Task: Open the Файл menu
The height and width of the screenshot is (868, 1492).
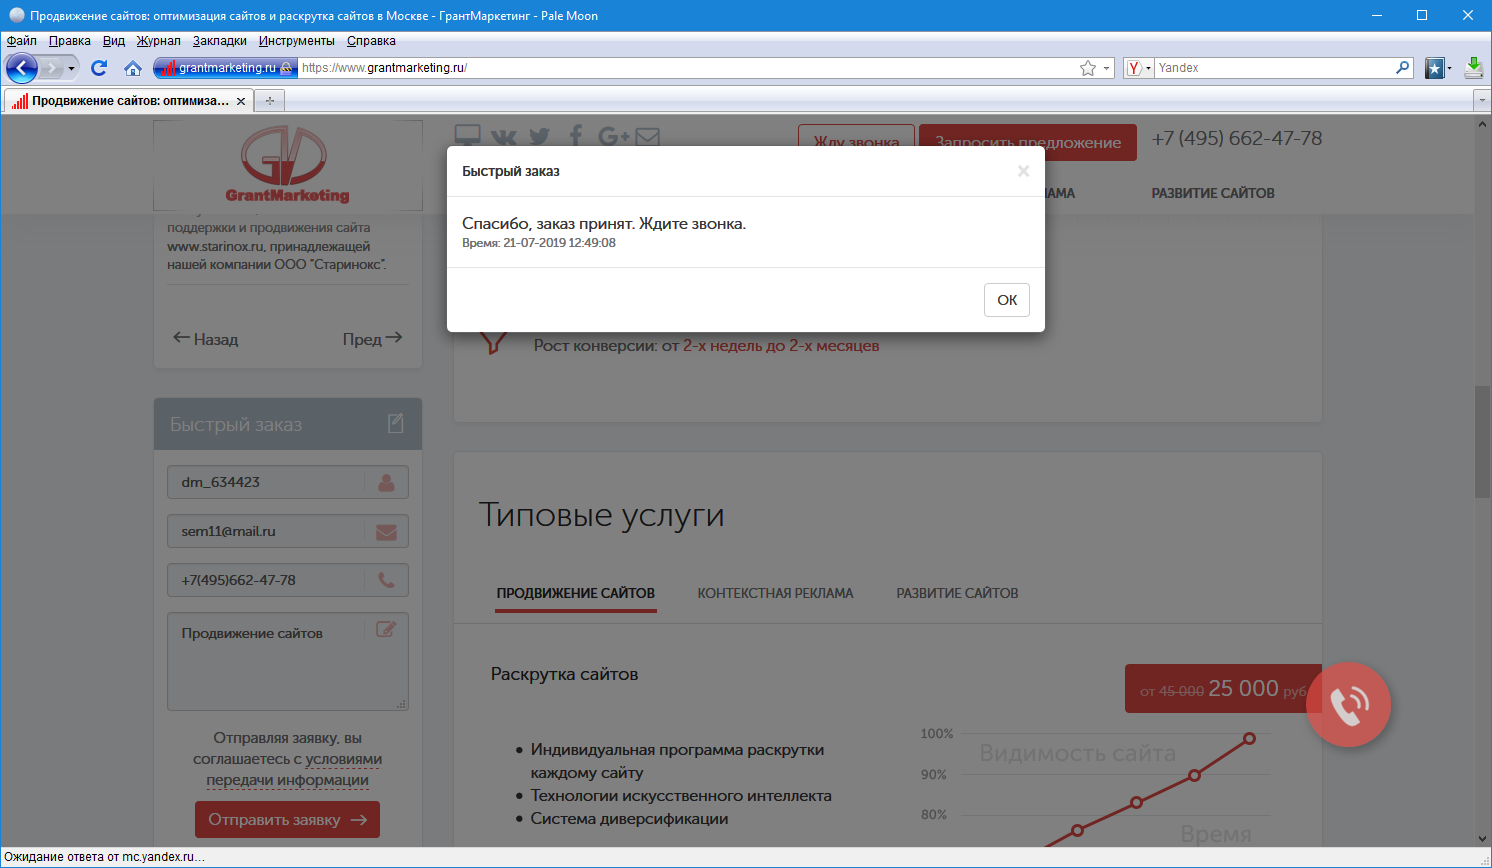Action: tap(22, 41)
